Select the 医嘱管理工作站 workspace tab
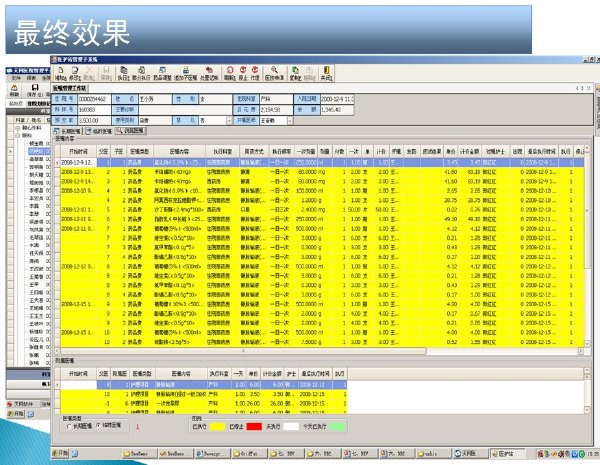This screenshot has height=465, width=600. click(x=69, y=88)
